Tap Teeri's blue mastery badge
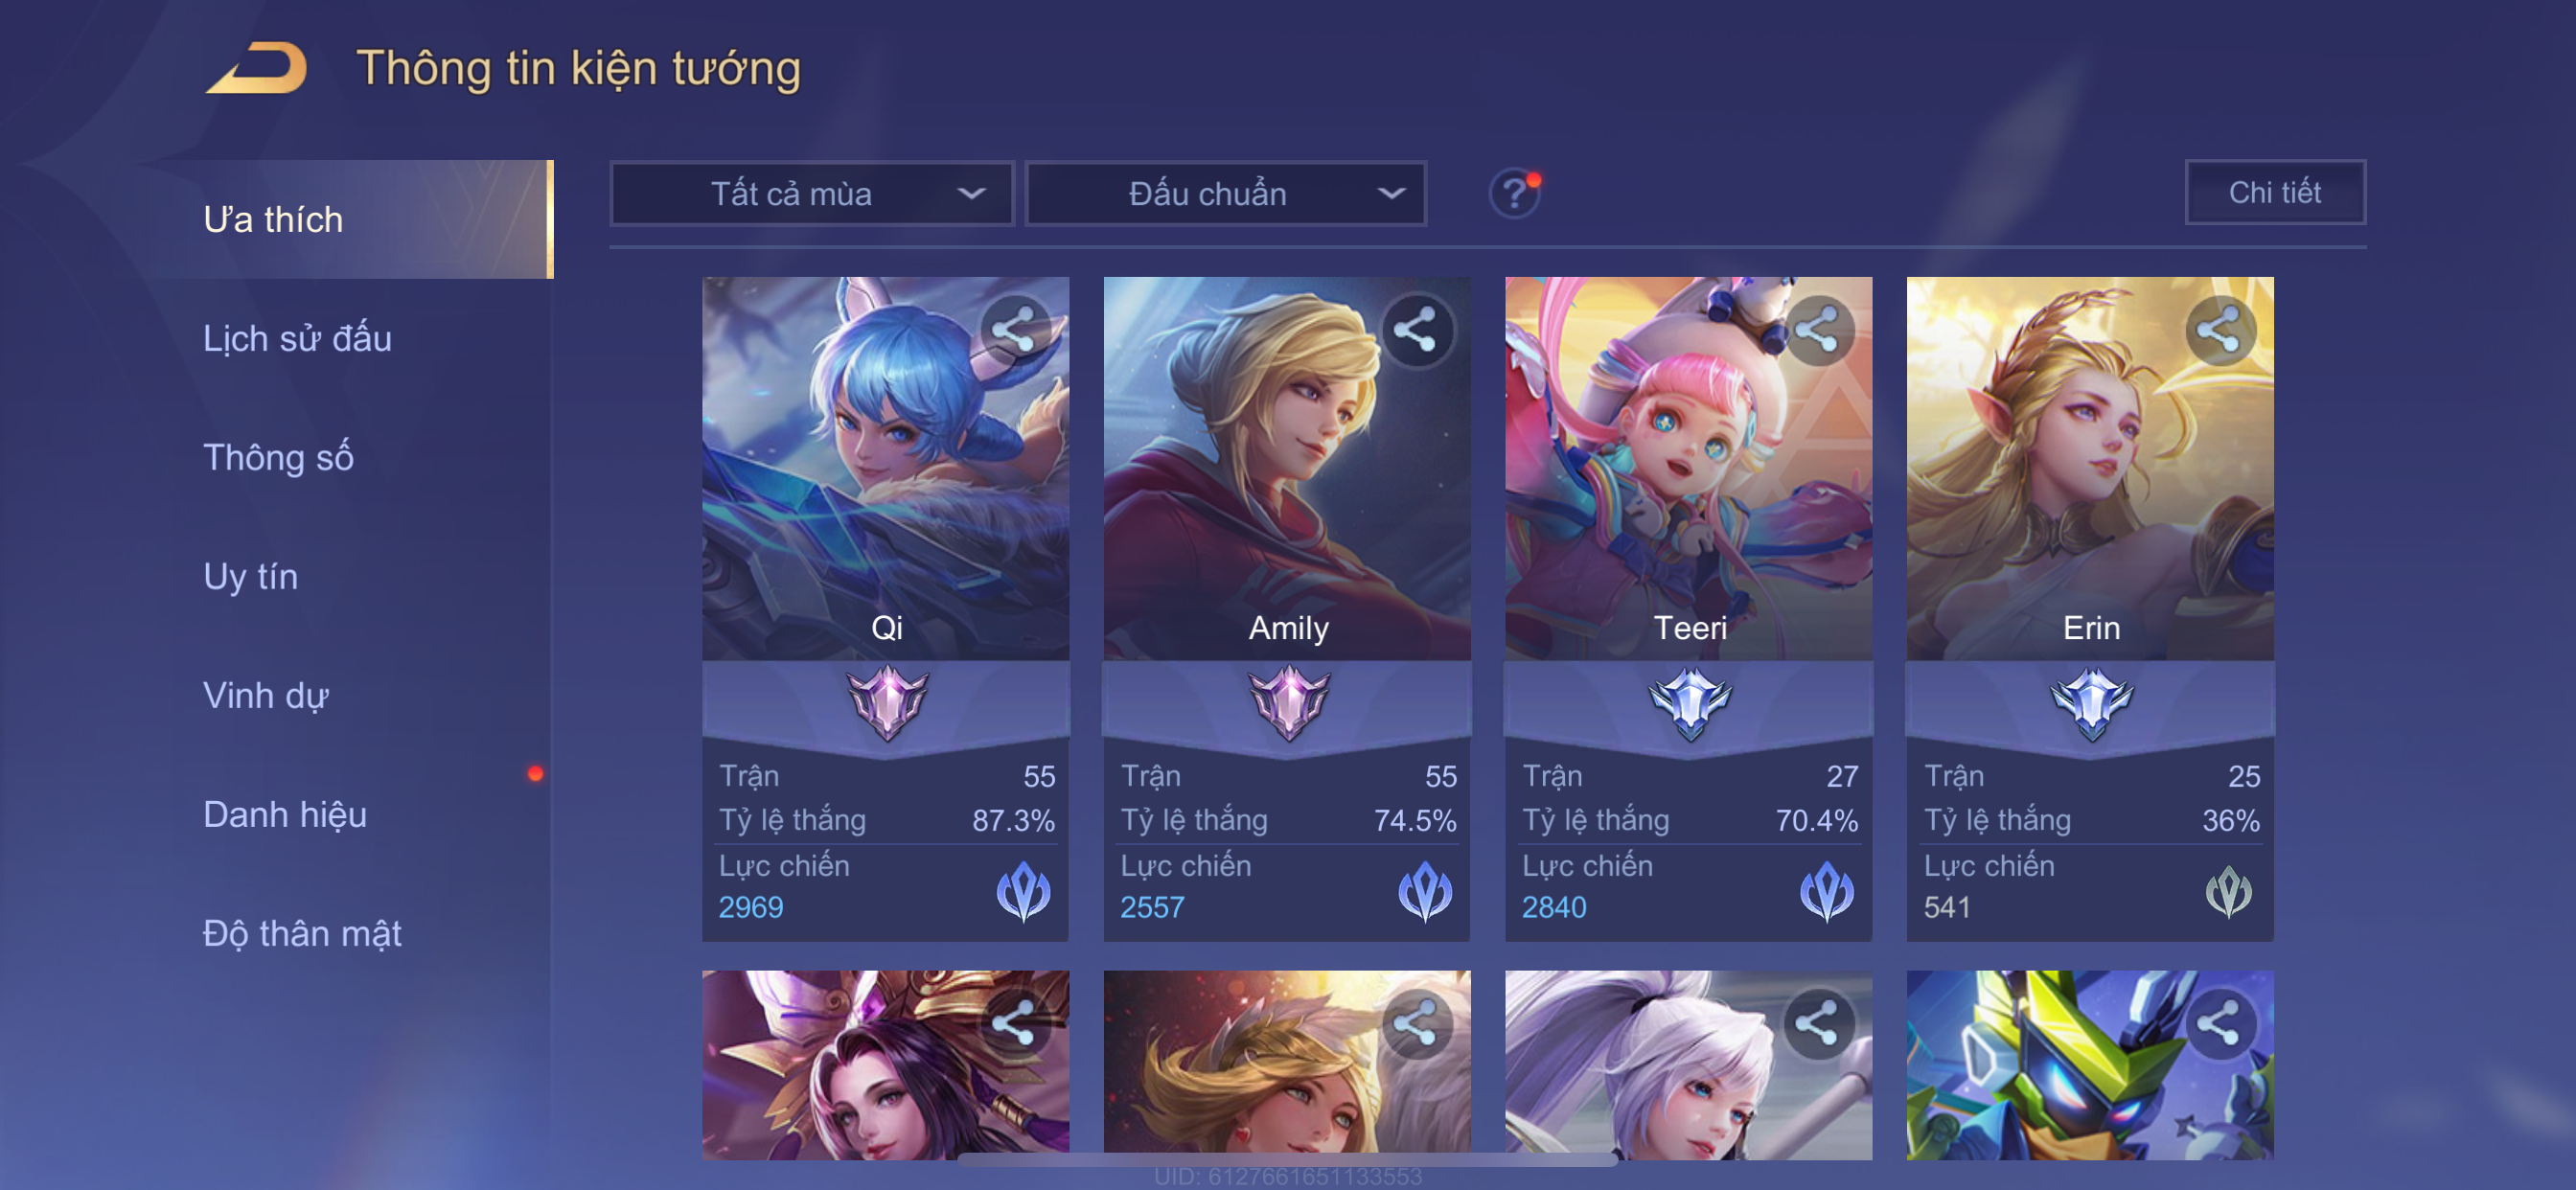This screenshot has width=2576, height=1190. (x=1690, y=703)
